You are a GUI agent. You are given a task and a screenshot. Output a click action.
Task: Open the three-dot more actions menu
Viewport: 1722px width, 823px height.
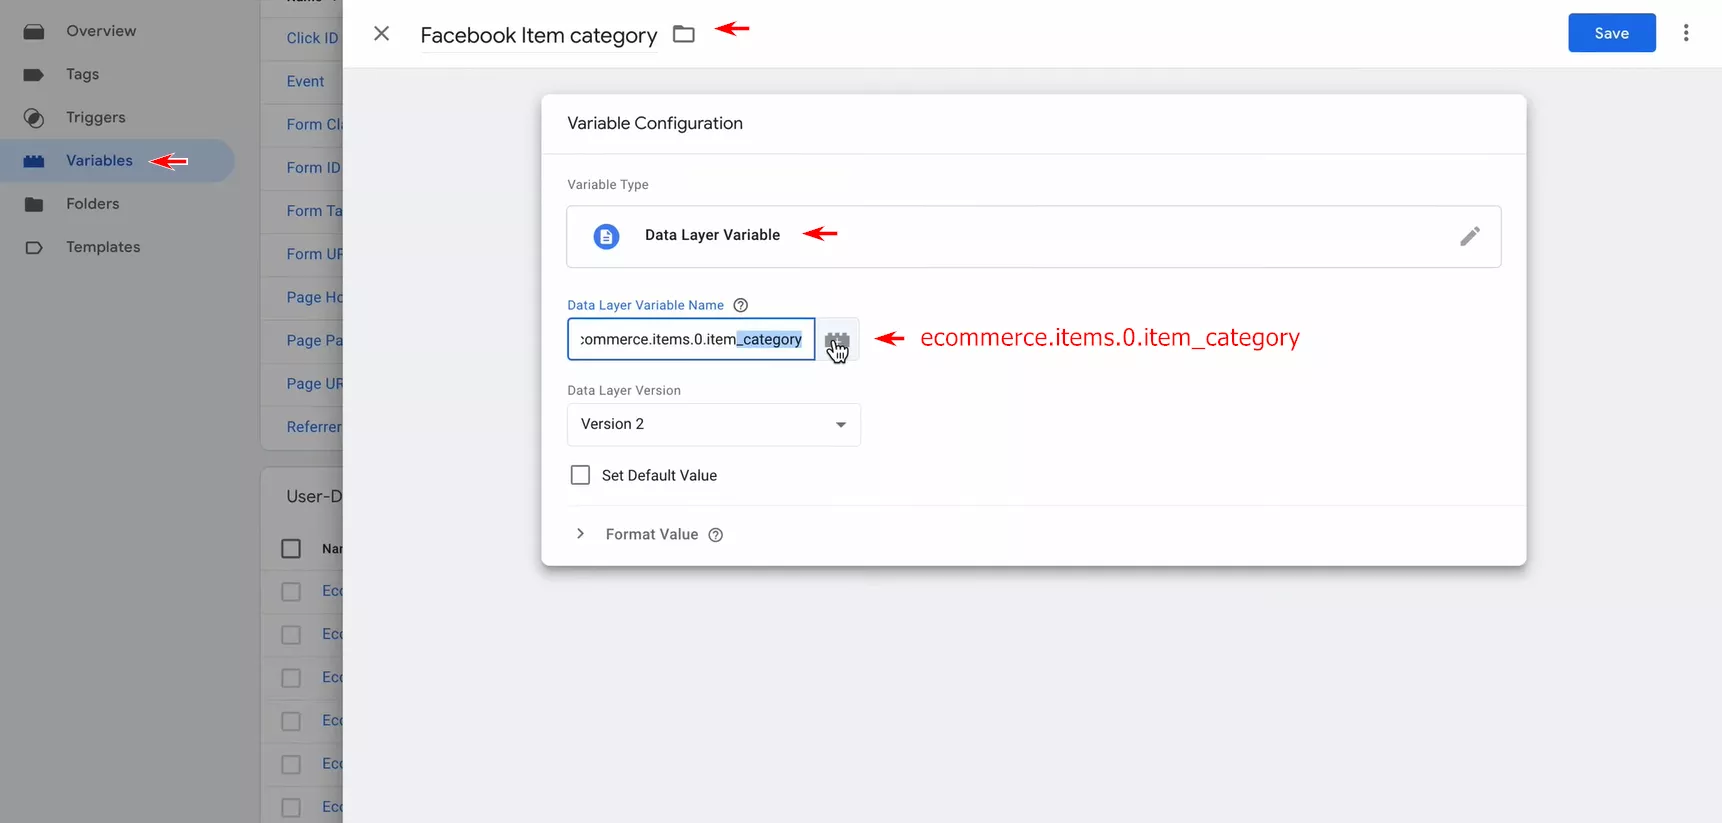(x=1686, y=33)
